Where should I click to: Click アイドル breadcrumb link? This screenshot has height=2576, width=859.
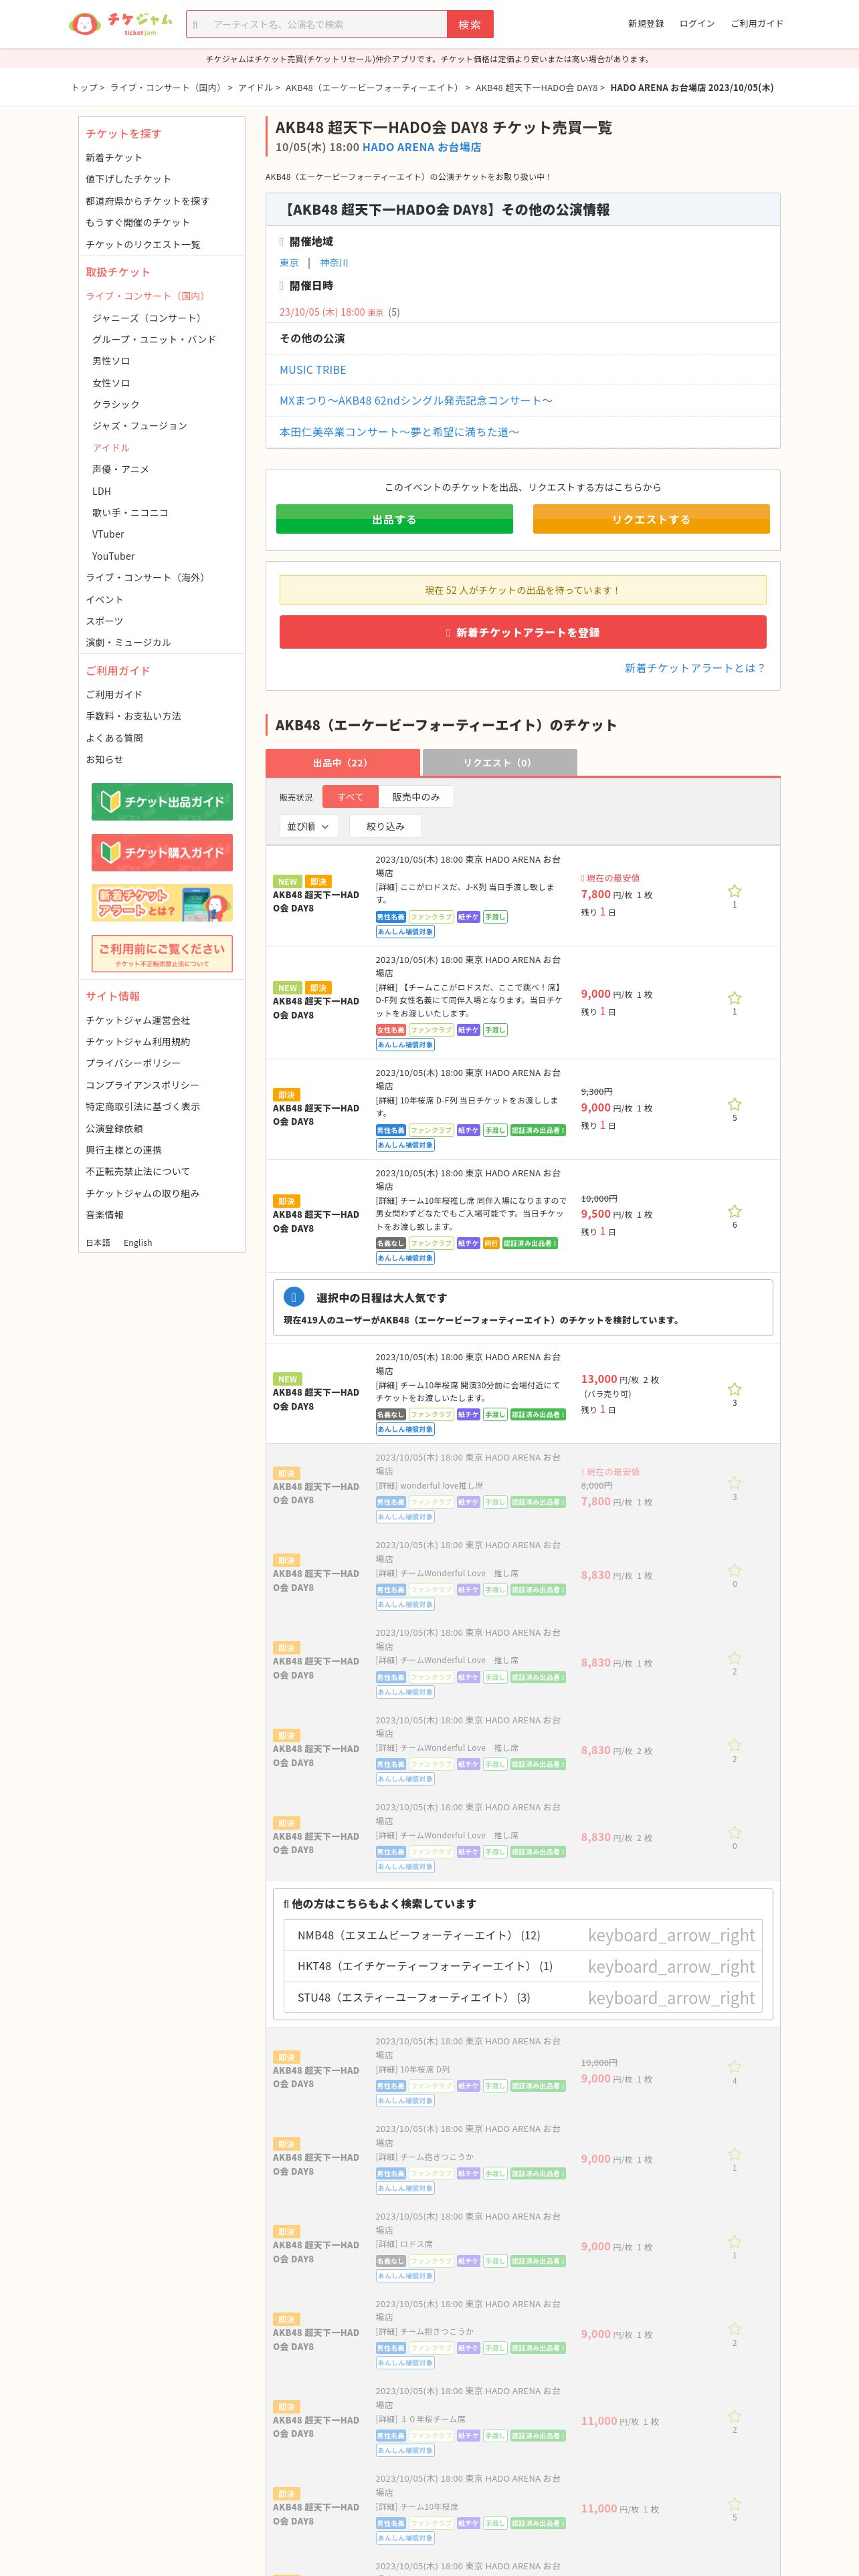tap(254, 88)
